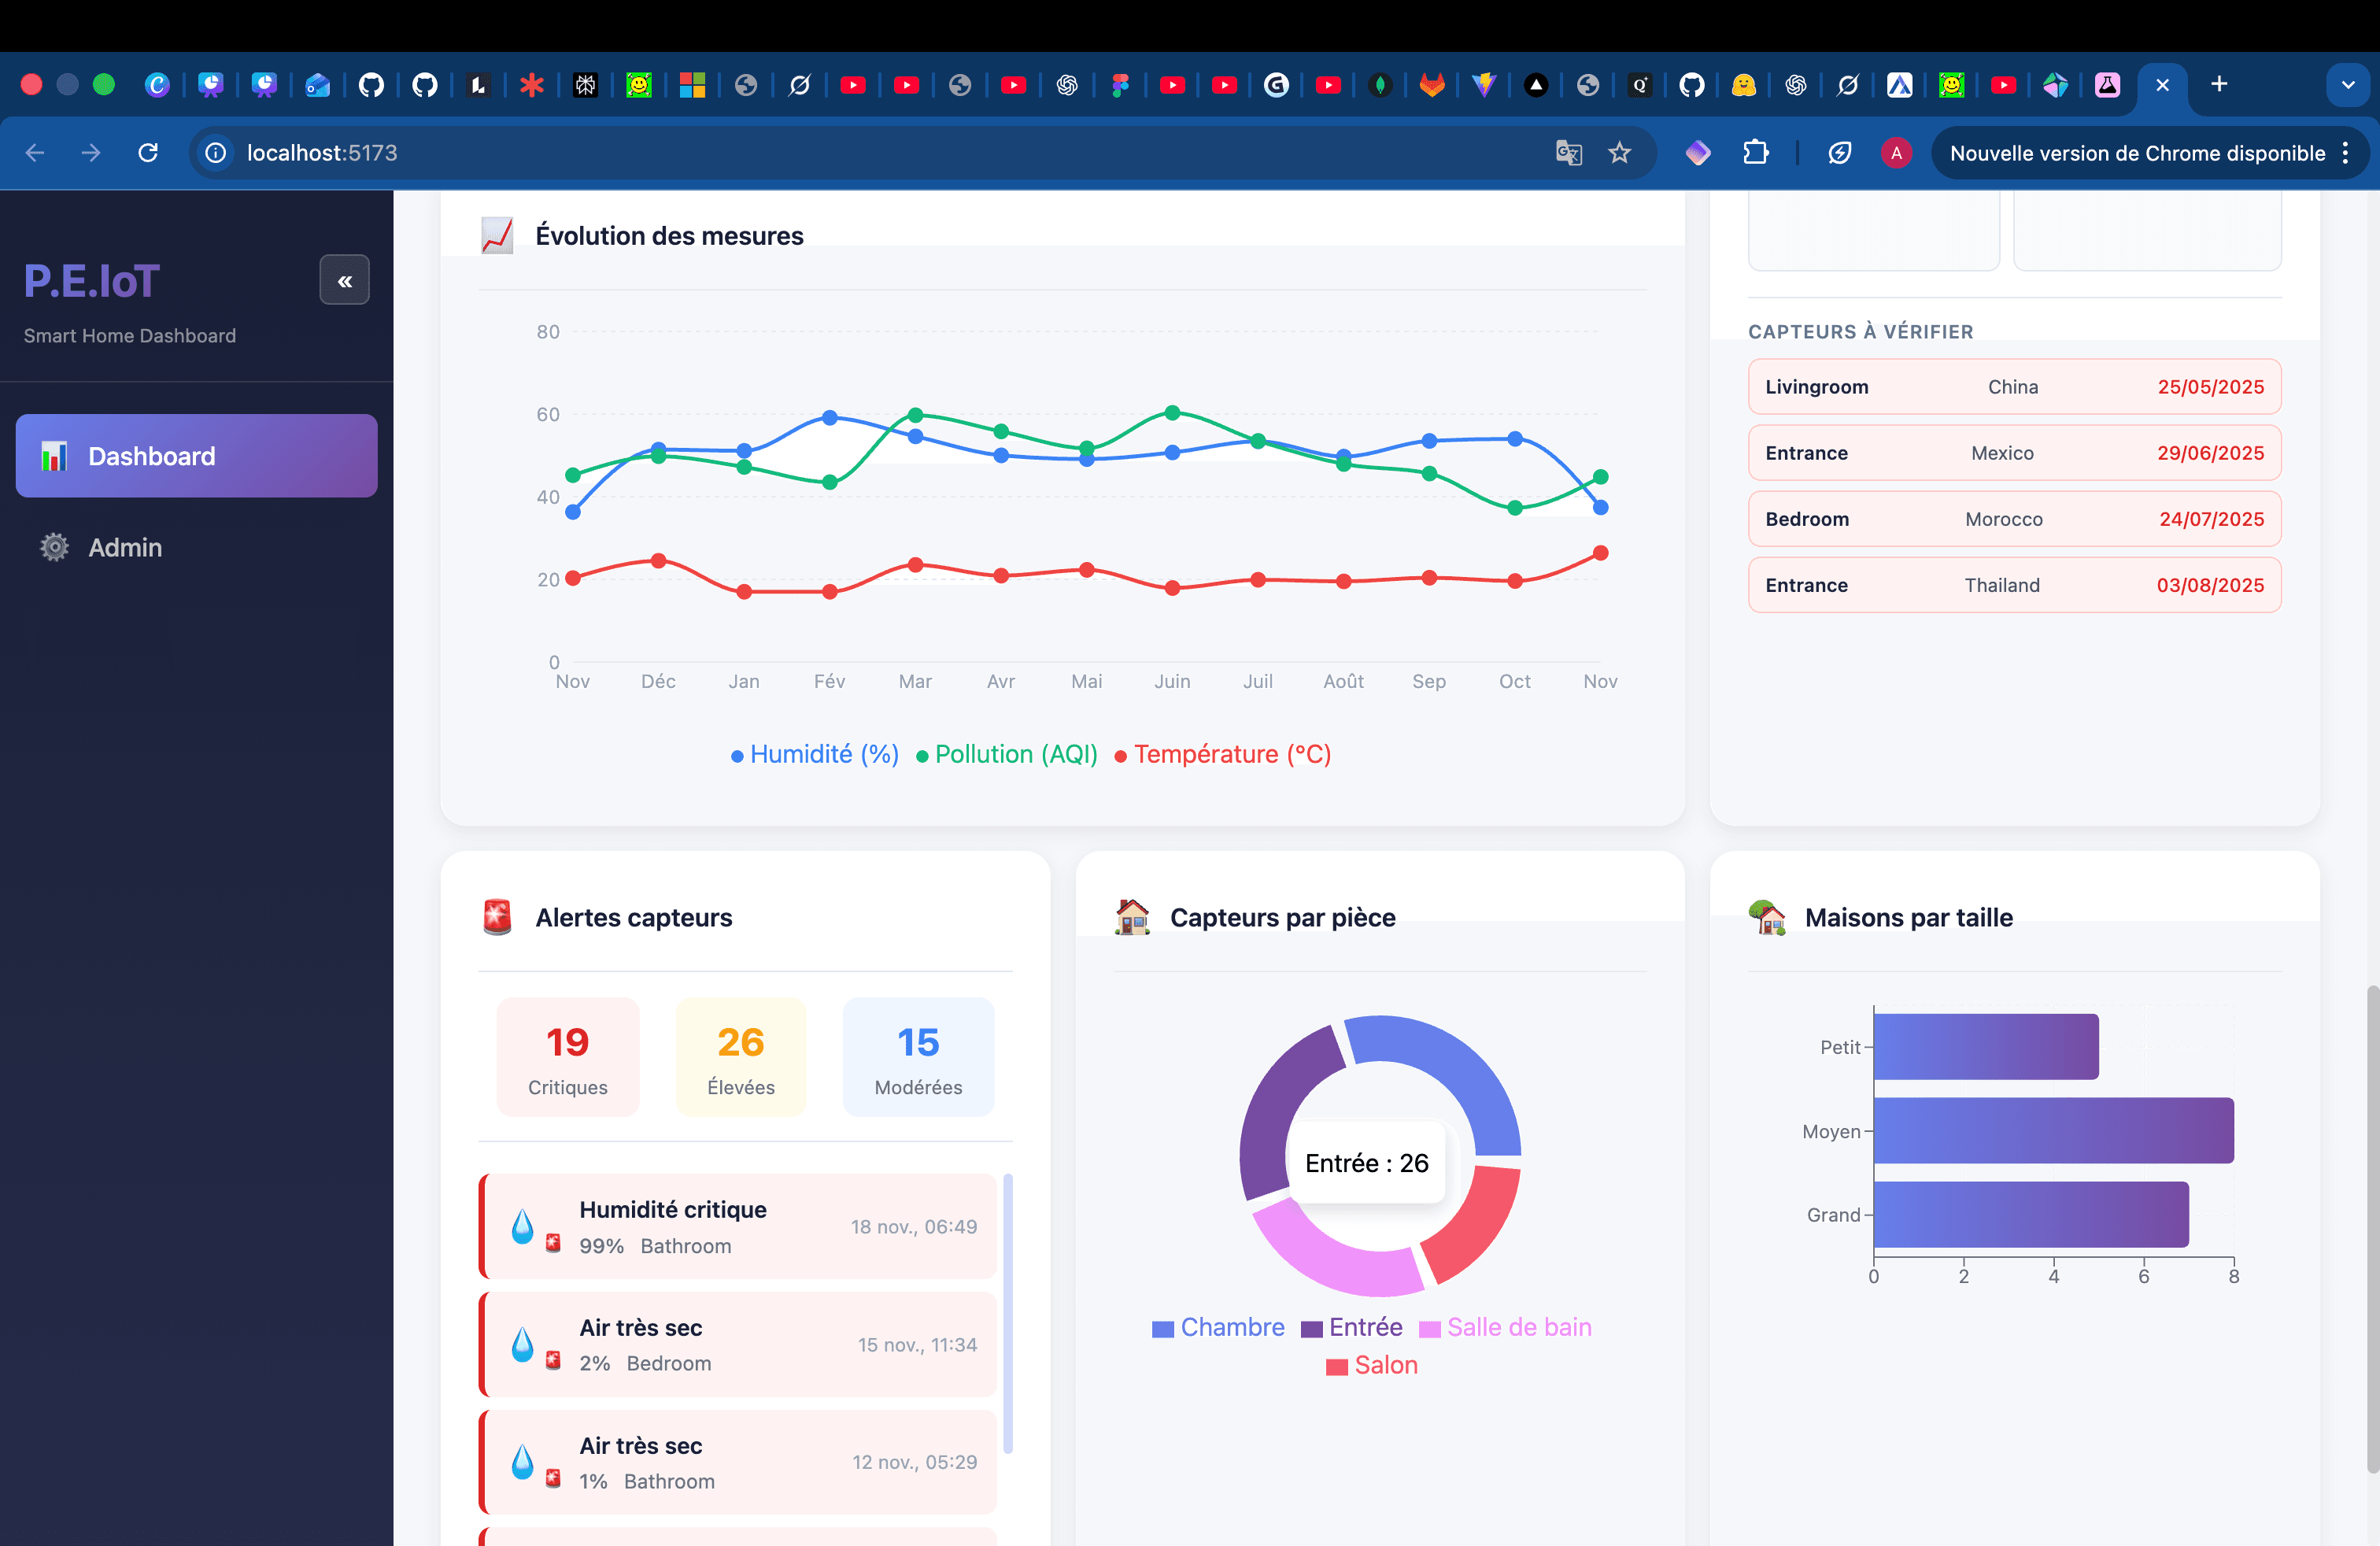Open the Chrome extensions puzzle icon
The height and width of the screenshot is (1546, 2380).
click(1757, 153)
